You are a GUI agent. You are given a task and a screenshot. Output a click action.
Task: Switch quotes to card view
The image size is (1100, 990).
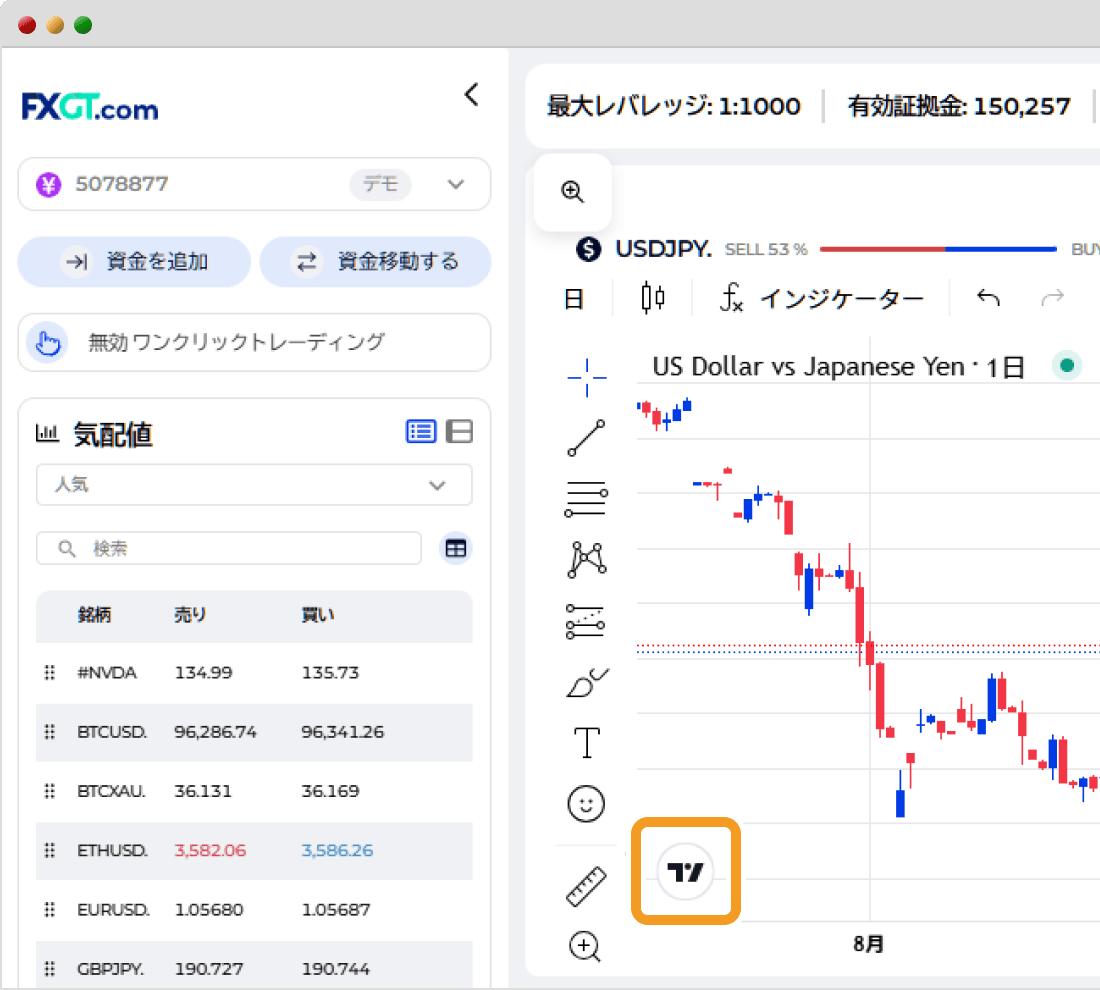tap(460, 431)
